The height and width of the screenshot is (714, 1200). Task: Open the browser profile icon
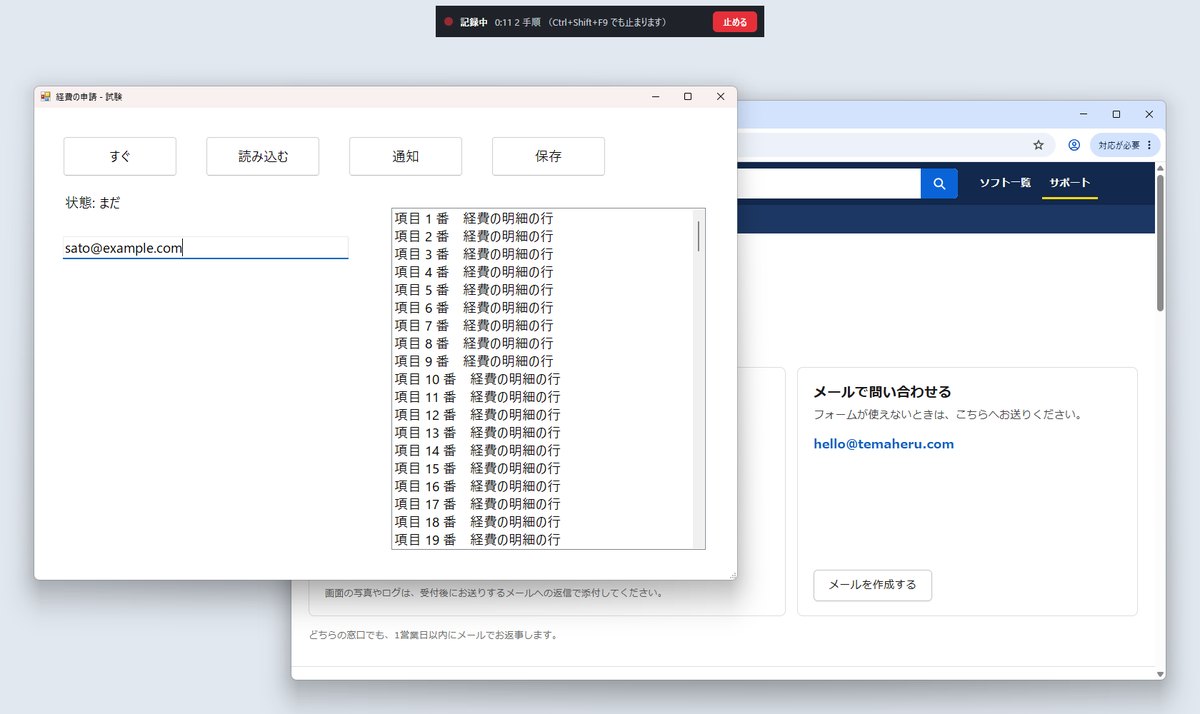tap(1074, 145)
